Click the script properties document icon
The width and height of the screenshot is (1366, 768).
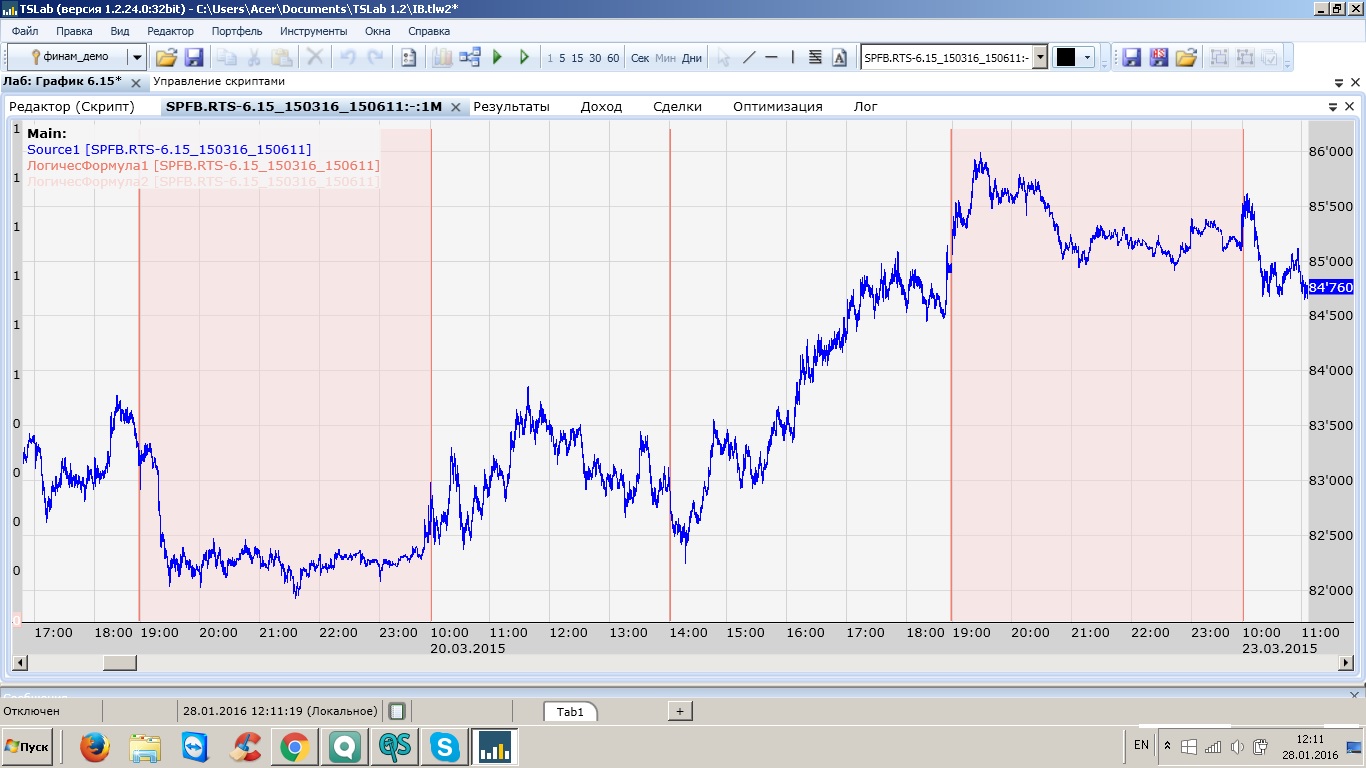[x=408, y=57]
